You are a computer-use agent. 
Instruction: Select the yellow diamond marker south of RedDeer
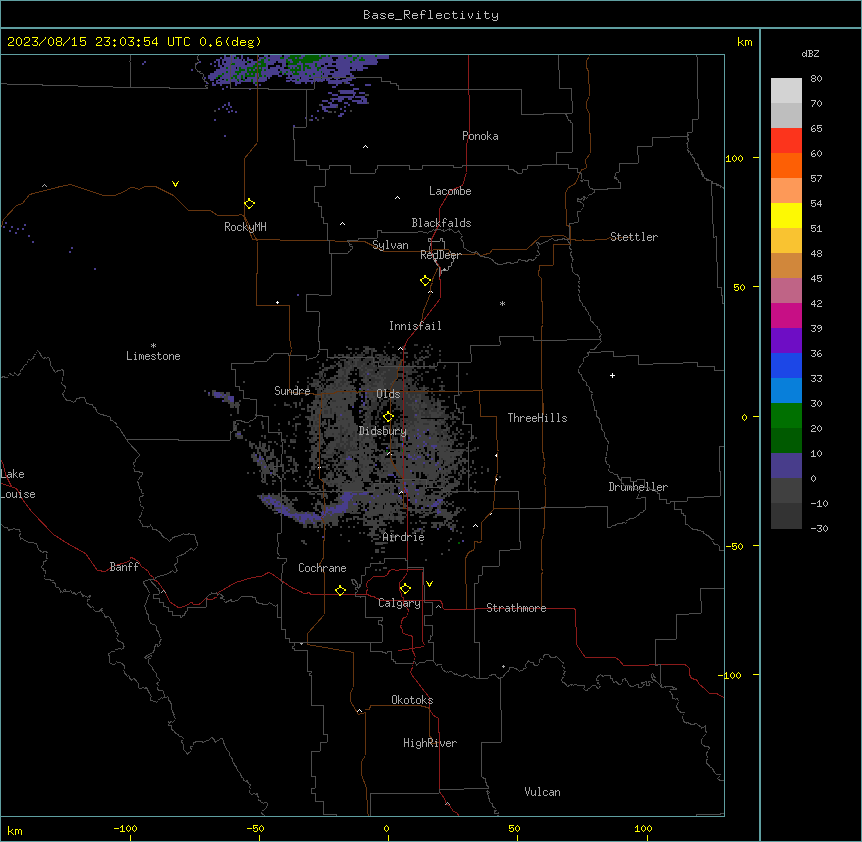point(426,281)
